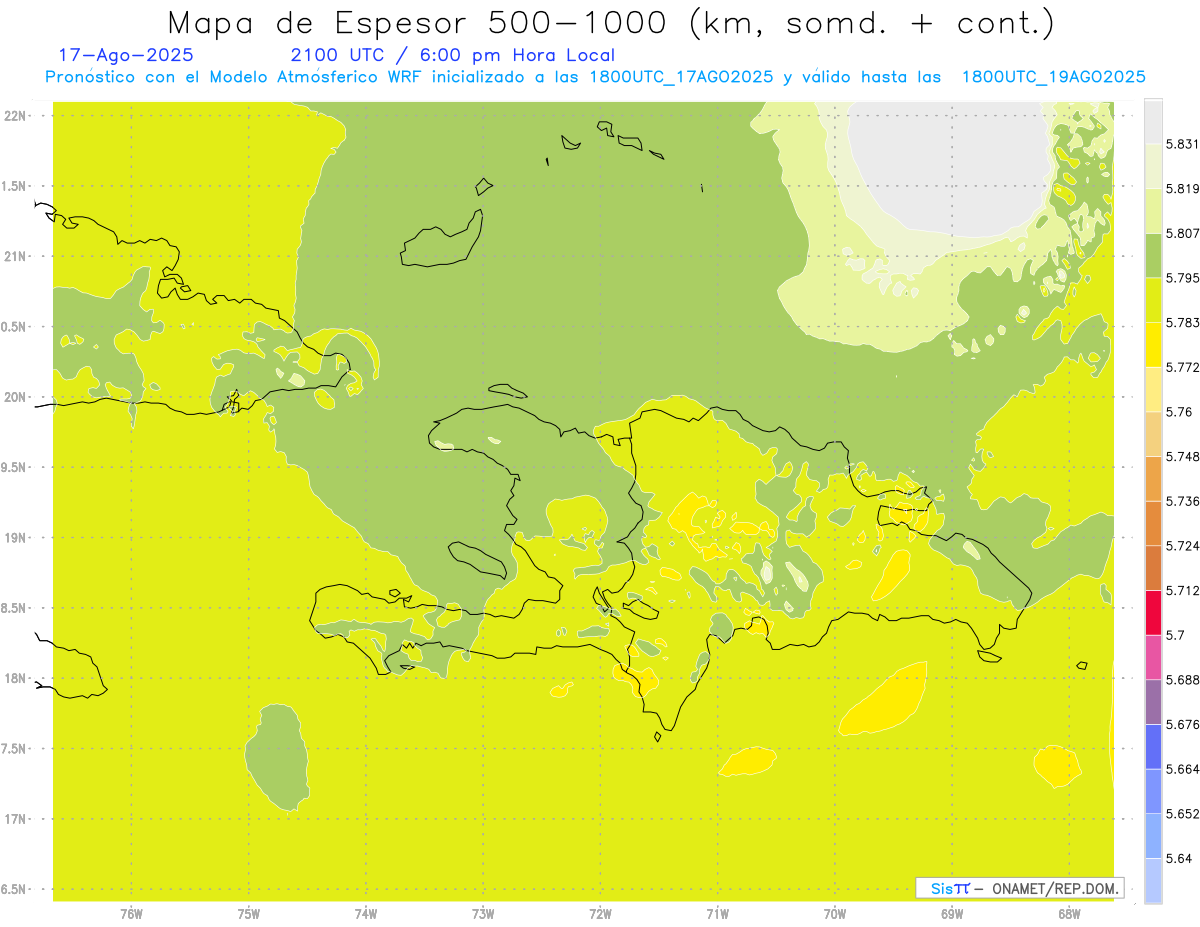Click the red colorbar segment between 5.712 and 5.7
1200x927 pixels.
pyautogui.click(x=1153, y=612)
